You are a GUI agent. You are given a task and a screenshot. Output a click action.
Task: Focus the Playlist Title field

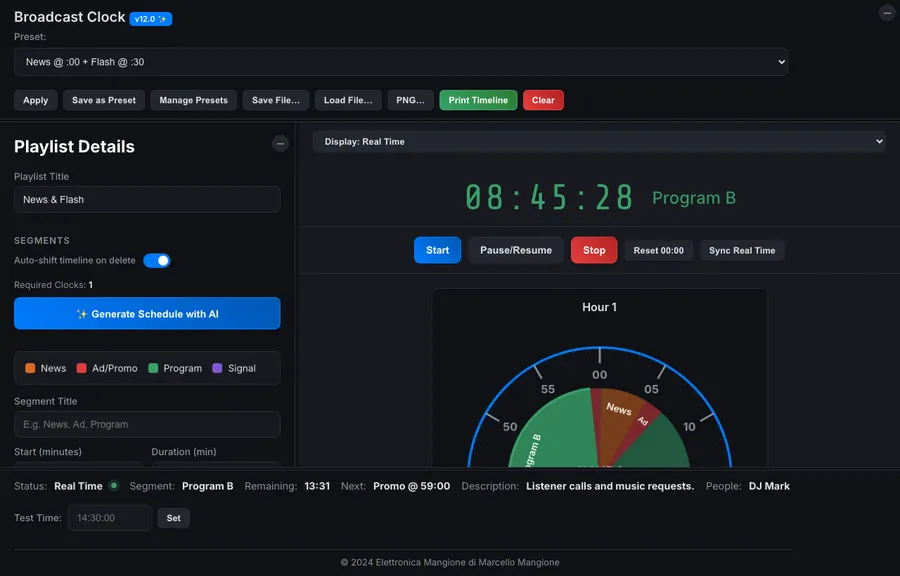pyautogui.click(x=147, y=200)
